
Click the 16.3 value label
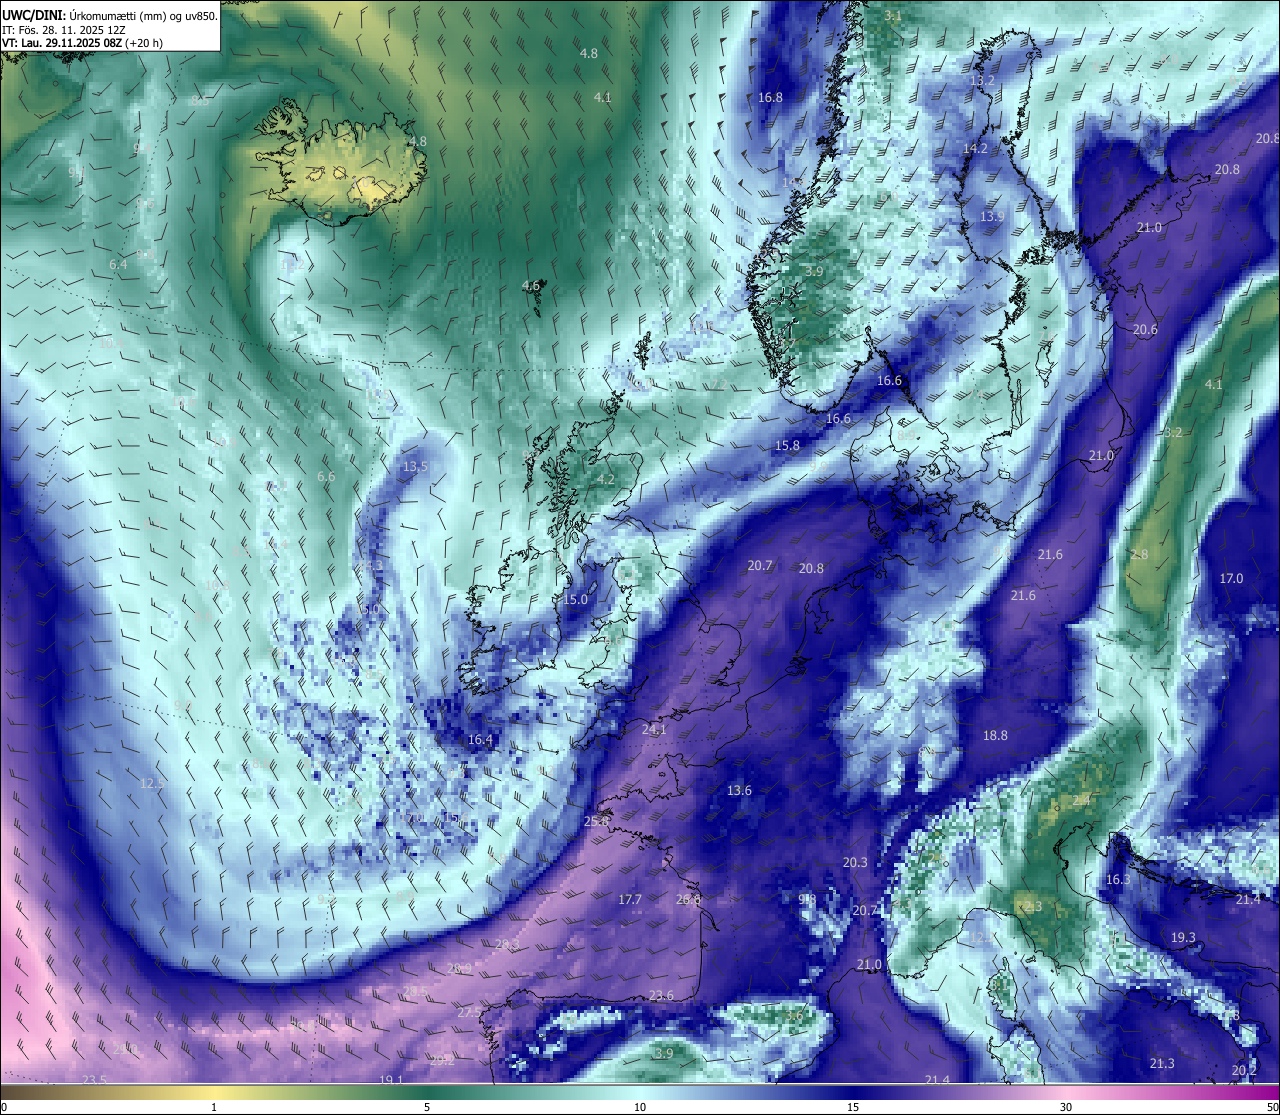click(1118, 880)
